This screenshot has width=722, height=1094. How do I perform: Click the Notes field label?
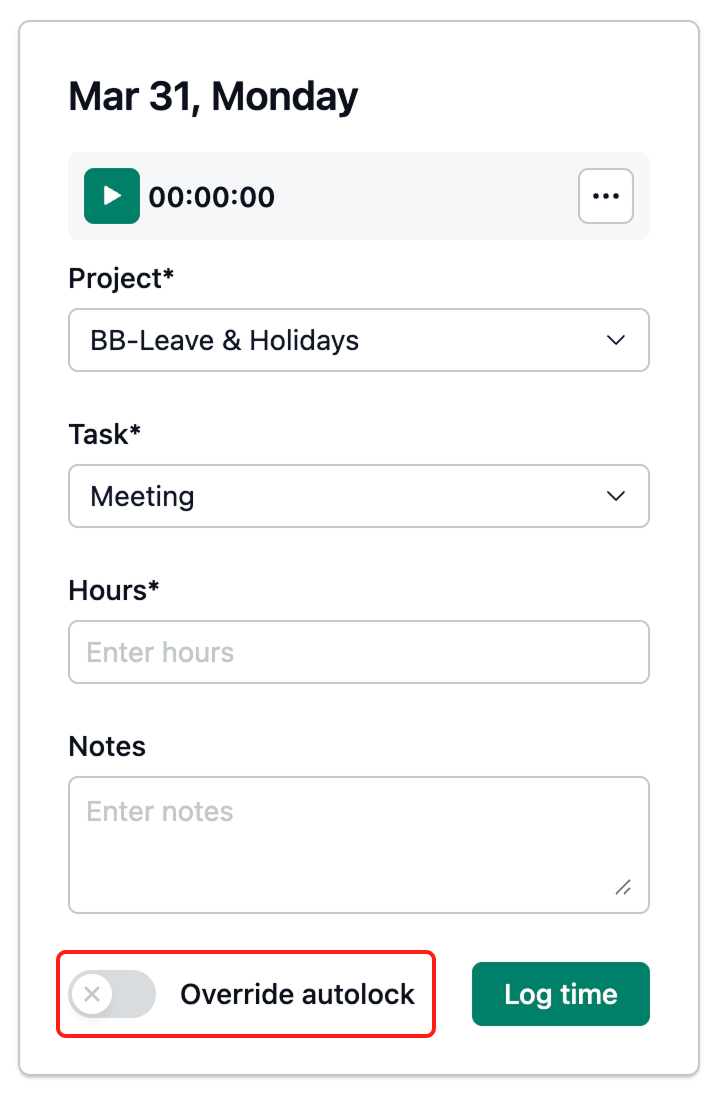click(107, 746)
